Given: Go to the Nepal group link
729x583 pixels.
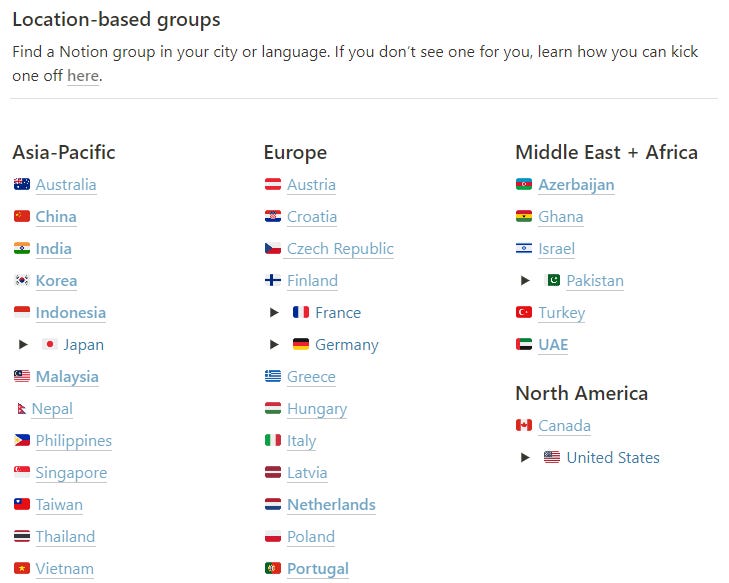Looking at the screenshot, I should pos(52,409).
